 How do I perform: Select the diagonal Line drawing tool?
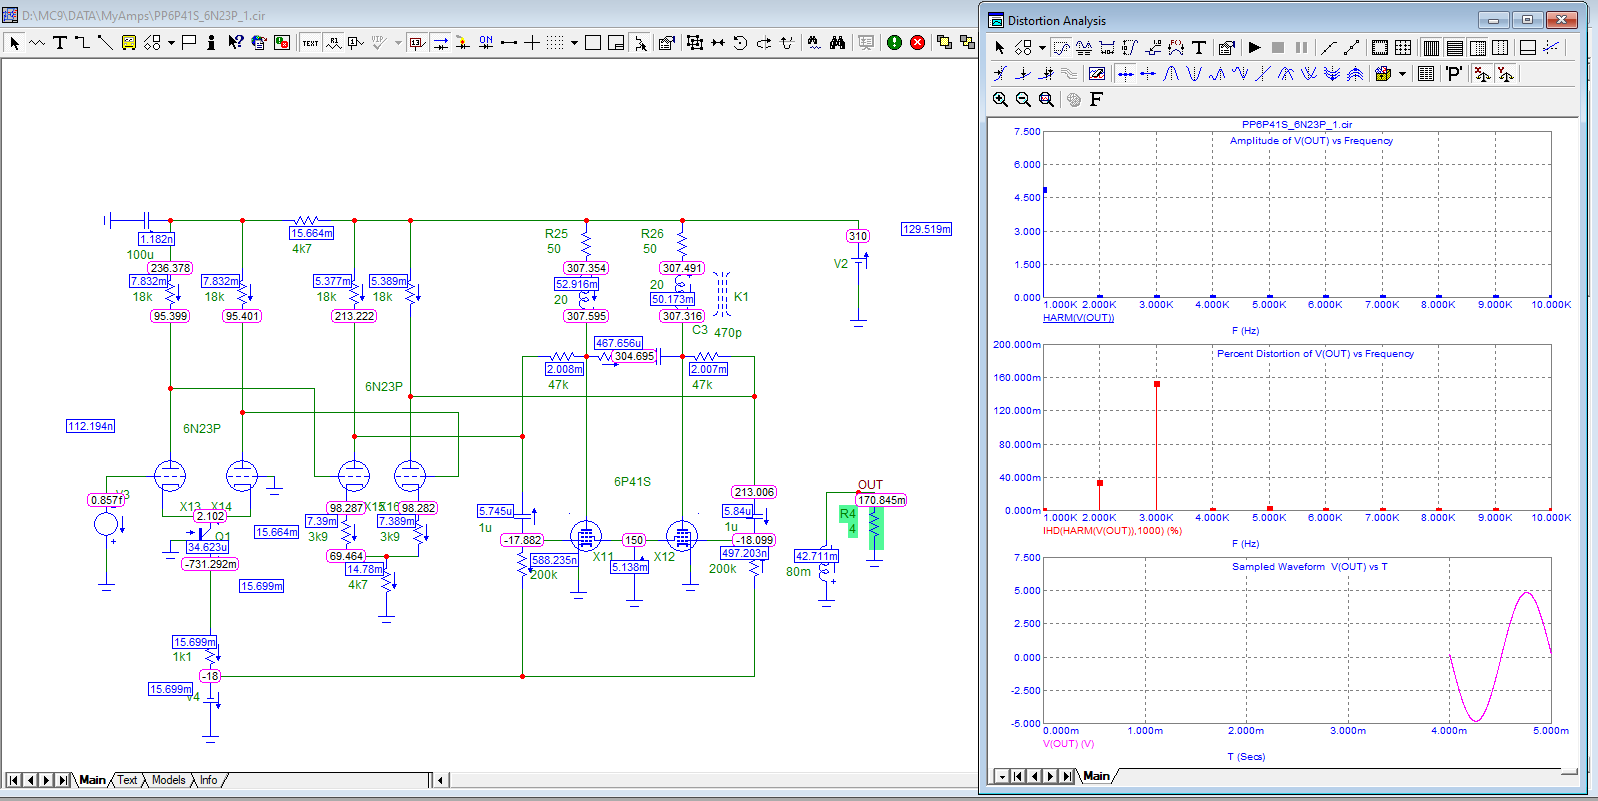pos(105,42)
